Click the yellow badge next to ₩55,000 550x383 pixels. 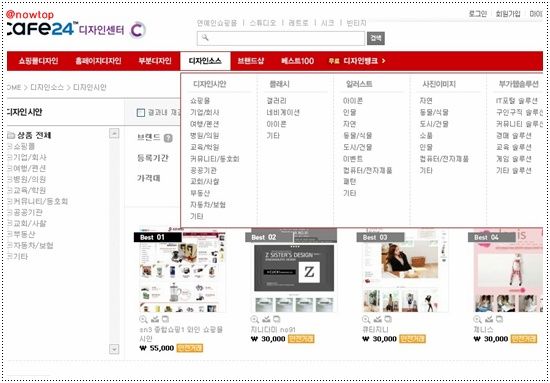click(190, 348)
